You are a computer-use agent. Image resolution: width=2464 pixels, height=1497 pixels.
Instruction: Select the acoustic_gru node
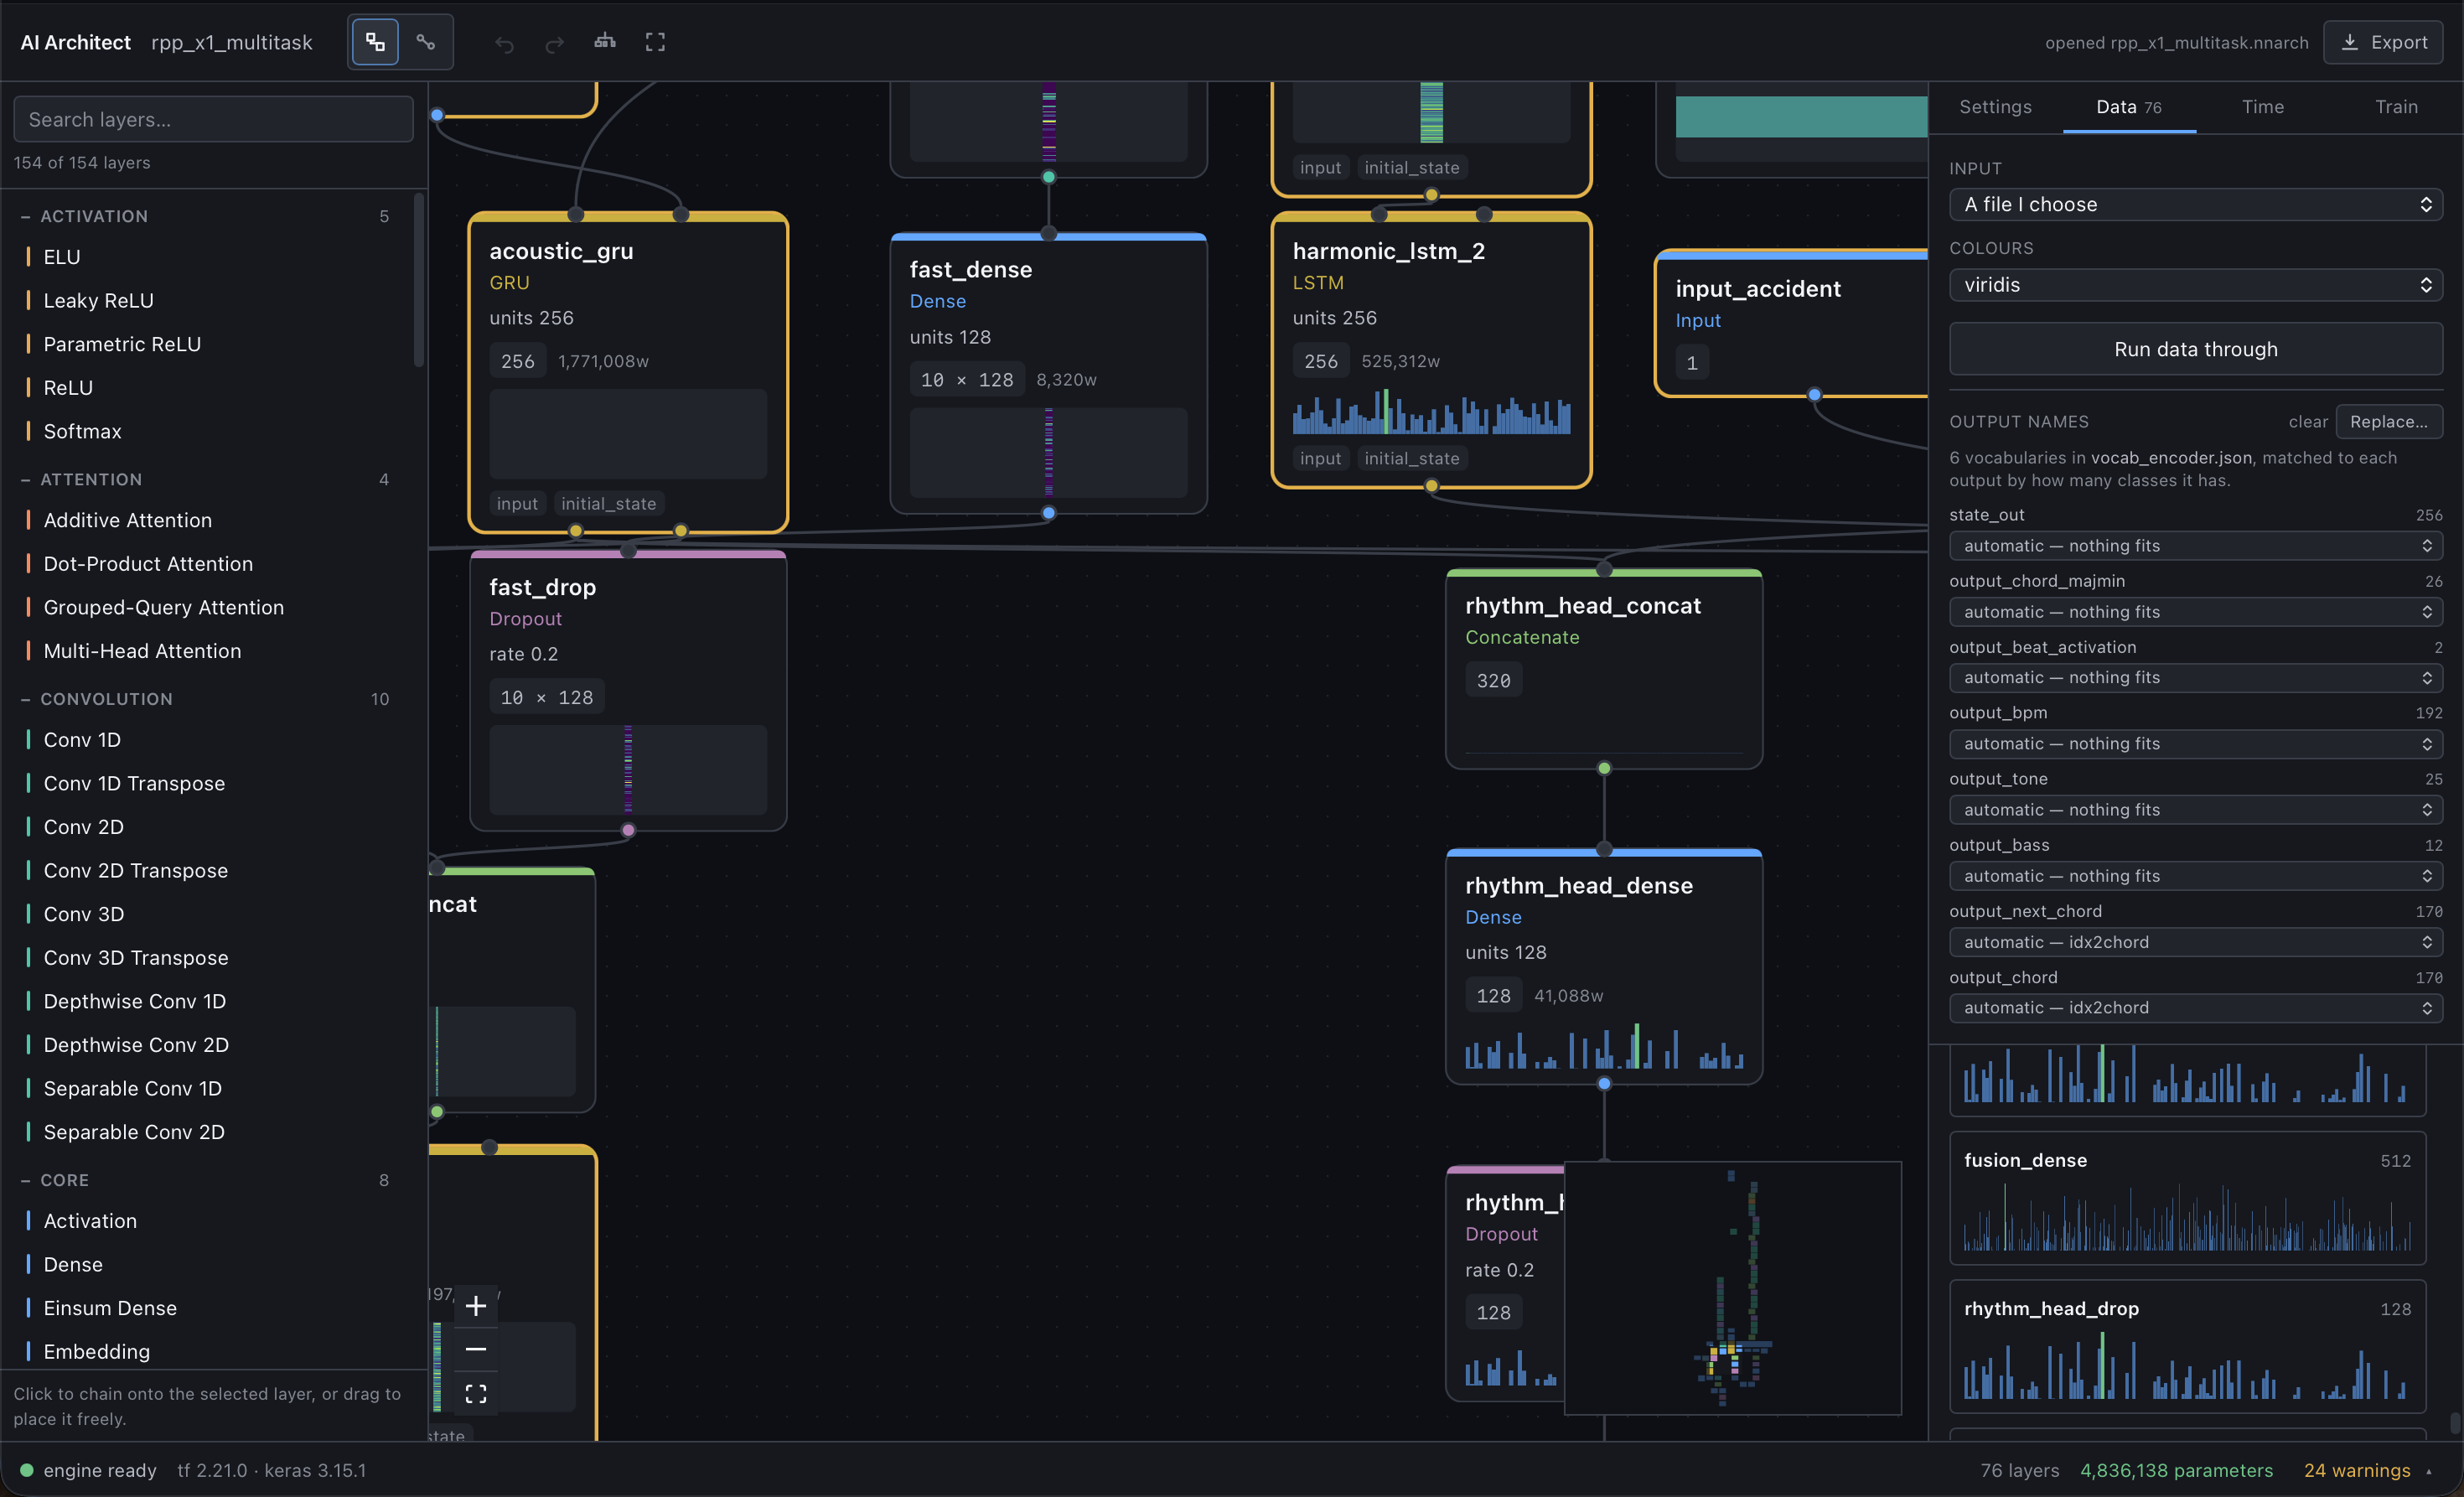point(628,372)
